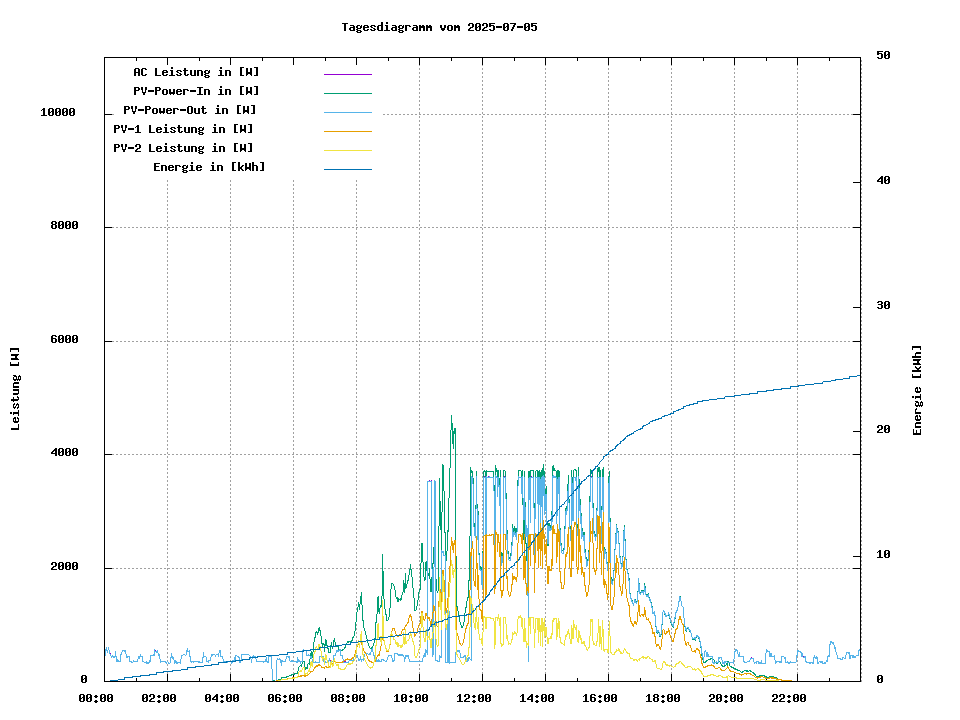Click the 10000 label on the power axis
960x720 pixels.
pyautogui.click(x=58, y=113)
